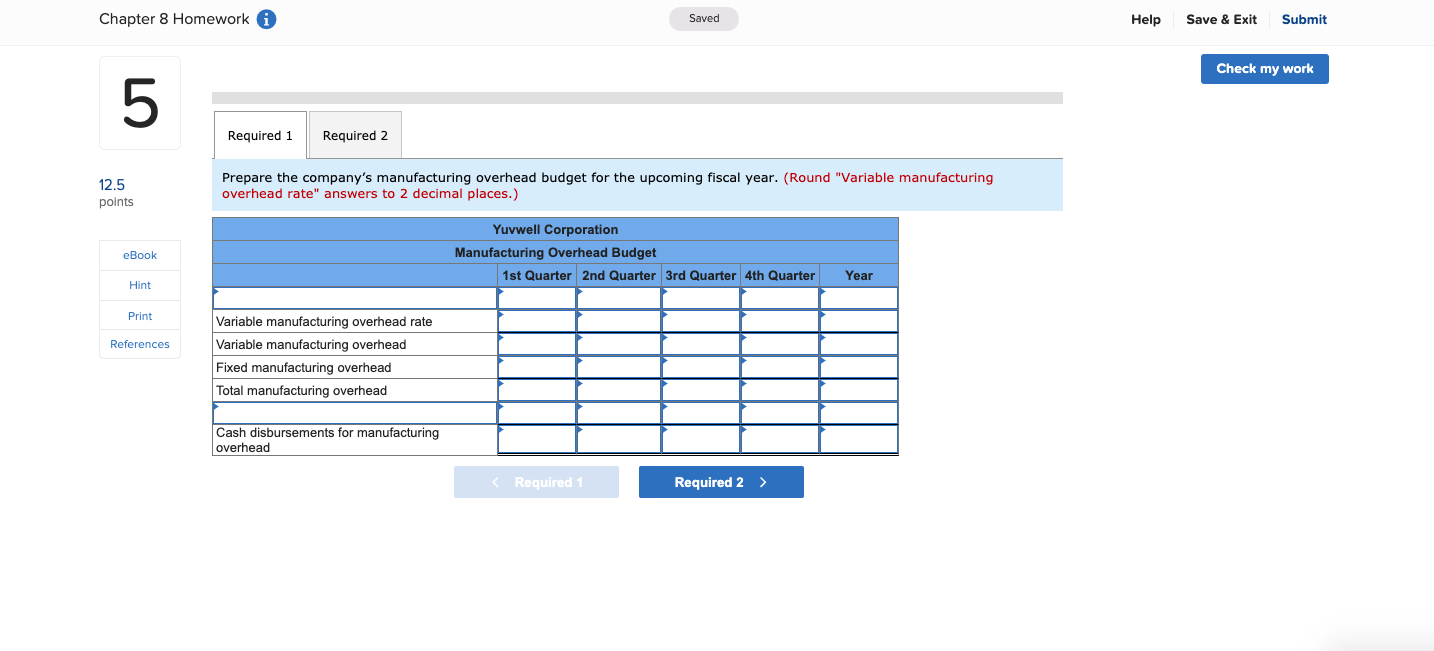Open the Variable manufacturing overhead 4th Quarter cell dropdown
Screen dimensions: 1434x651
coord(780,344)
